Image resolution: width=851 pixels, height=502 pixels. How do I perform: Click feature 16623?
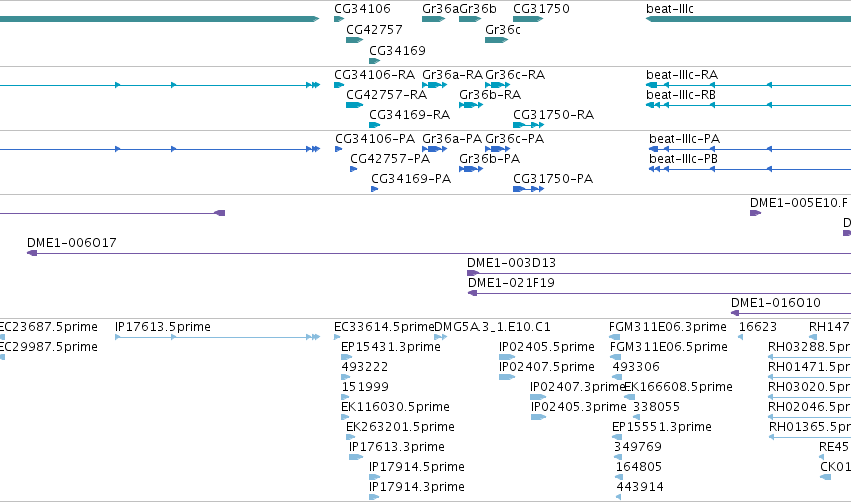coord(758,327)
